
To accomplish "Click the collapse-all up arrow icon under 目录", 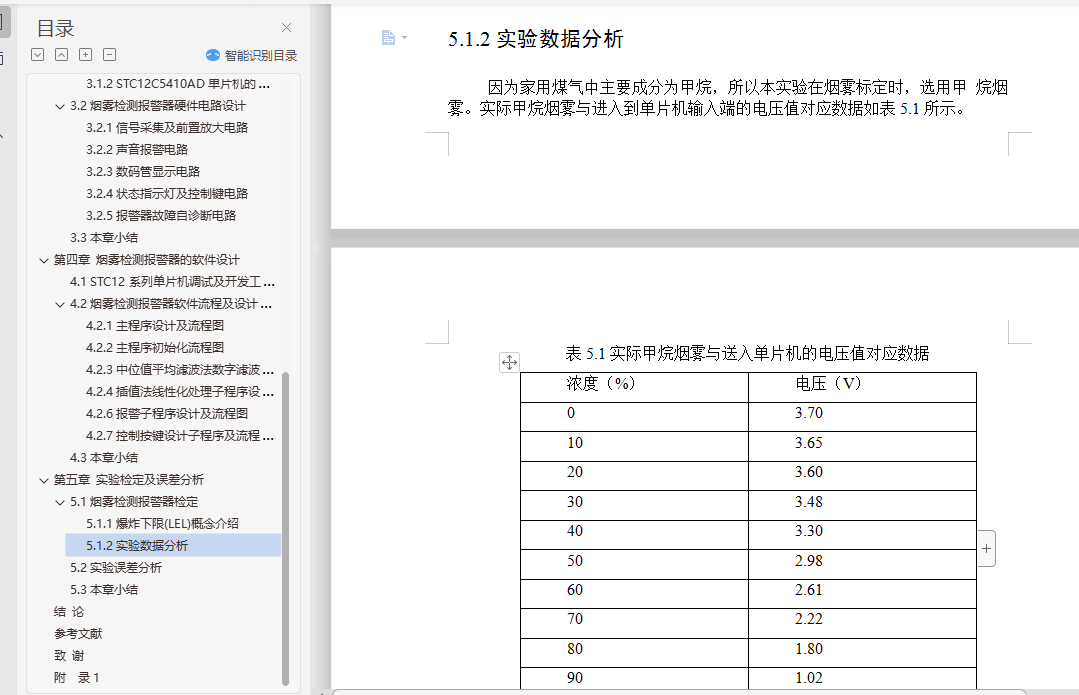I will point(61,54).
